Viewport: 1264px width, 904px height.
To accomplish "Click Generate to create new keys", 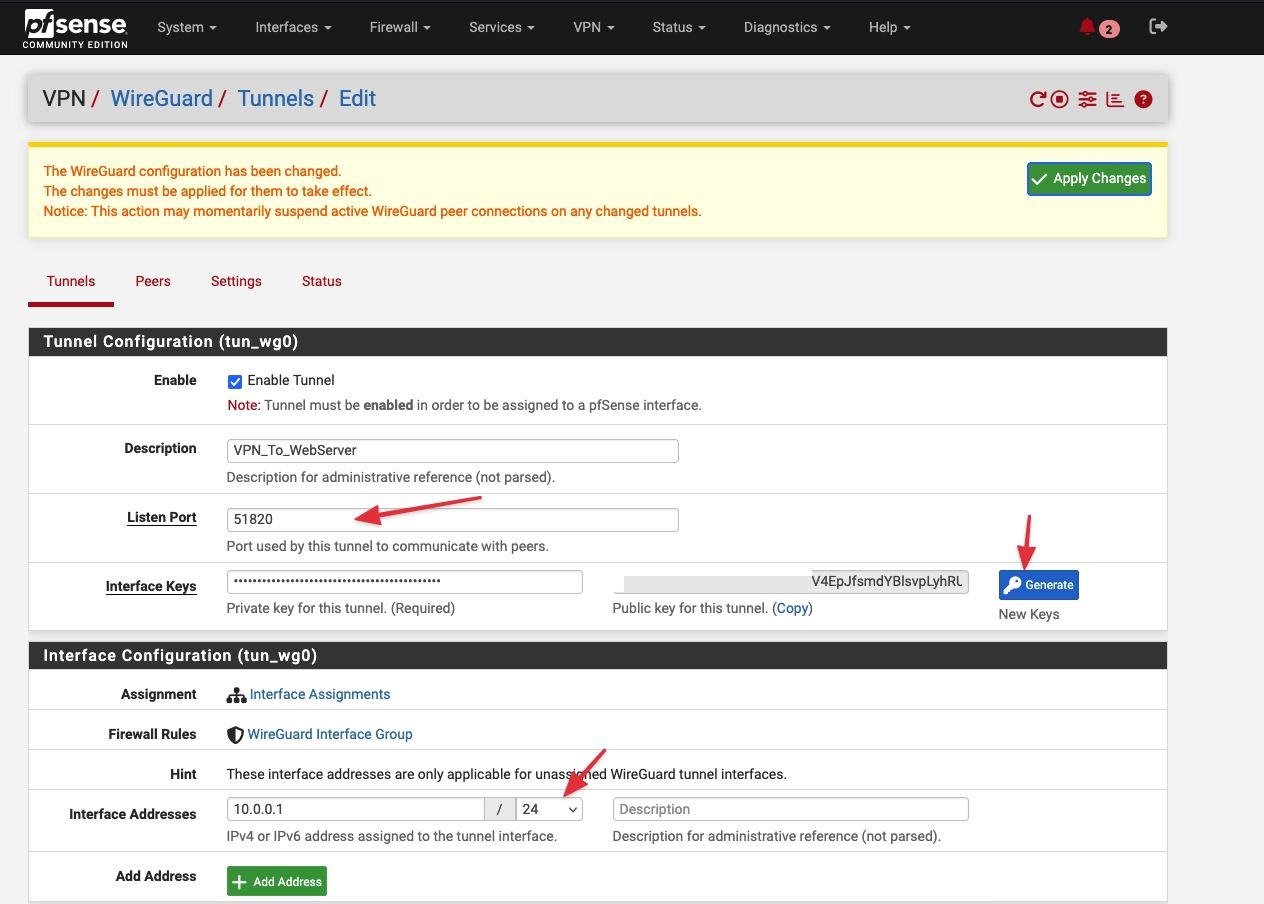I will (1038, 585).
